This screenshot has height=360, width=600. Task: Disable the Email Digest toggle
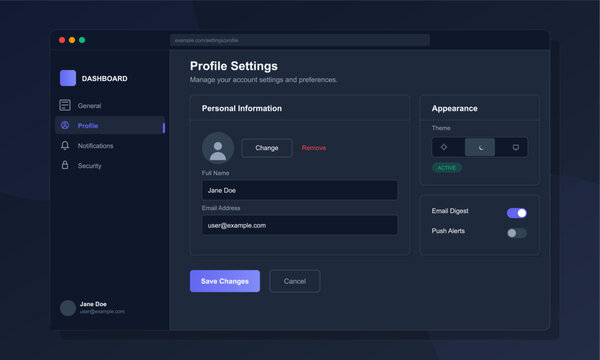coord(517,213)
